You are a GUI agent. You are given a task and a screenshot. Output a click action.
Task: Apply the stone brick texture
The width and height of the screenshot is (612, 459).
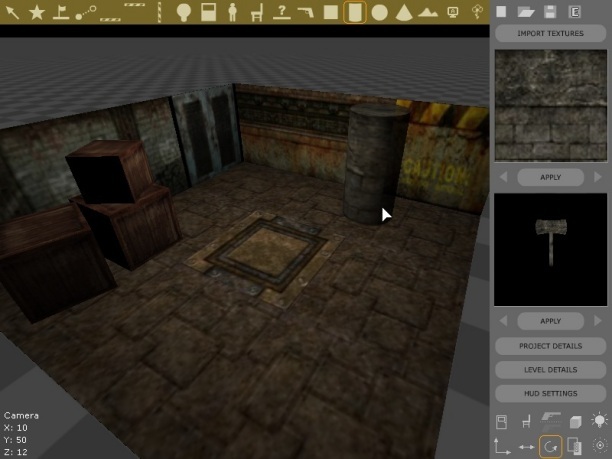coord(550,177)
